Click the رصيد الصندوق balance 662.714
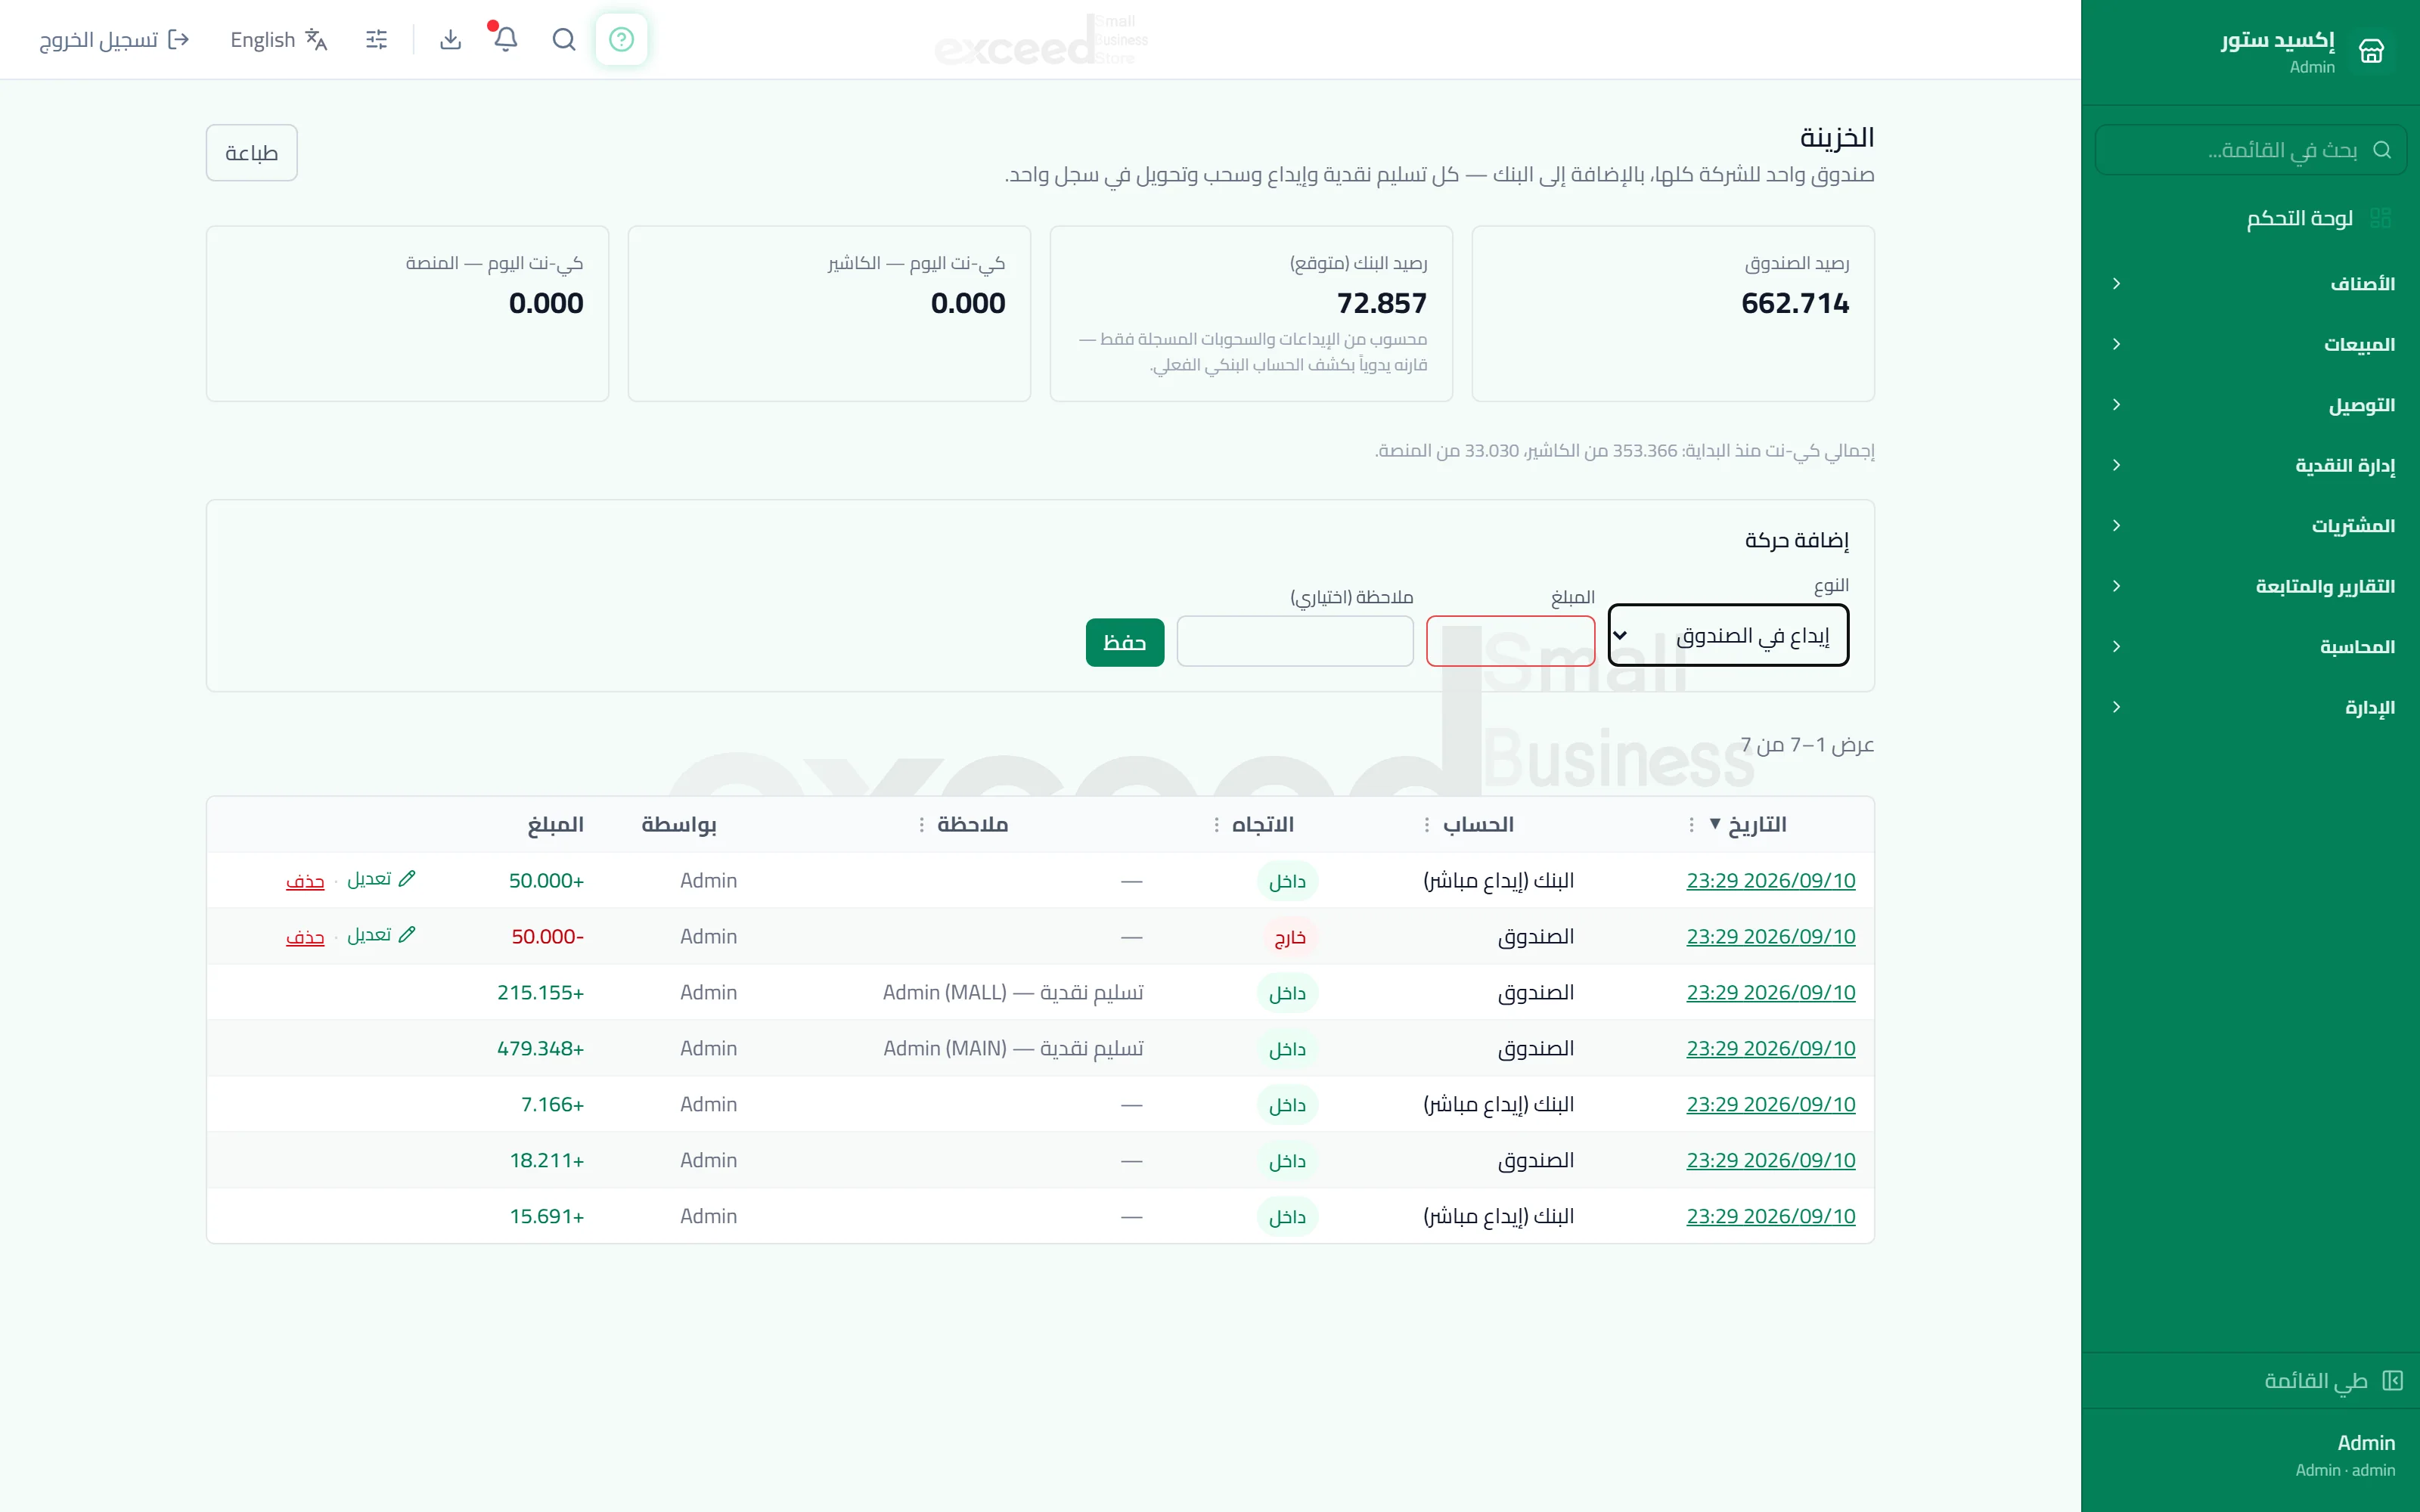 pyautogui.click(x=1795, y=303)
